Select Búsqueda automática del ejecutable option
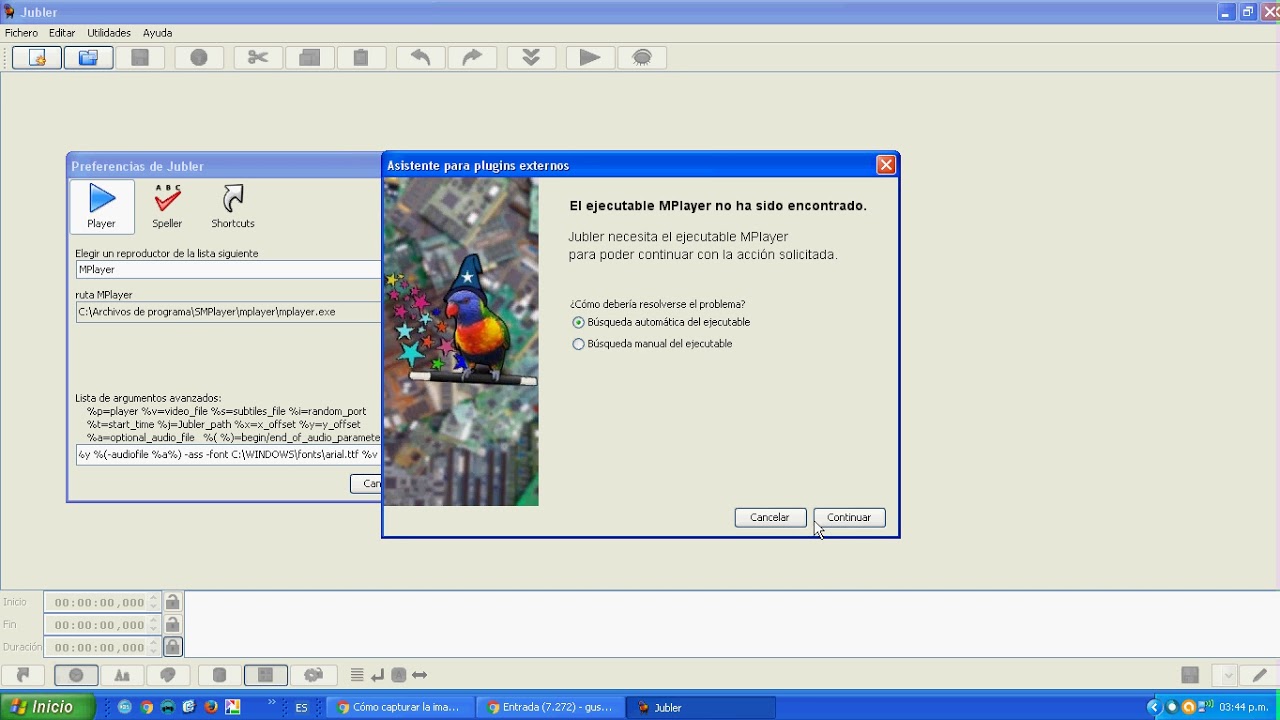The image size is (1280, 720). pyautogui.click(x=661, y=323)
